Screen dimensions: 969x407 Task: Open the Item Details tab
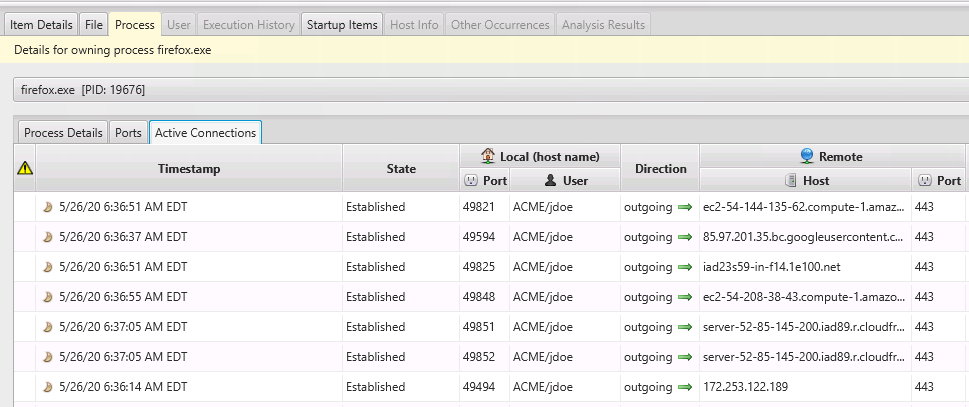pyautogui.click(x=41, y=24)
